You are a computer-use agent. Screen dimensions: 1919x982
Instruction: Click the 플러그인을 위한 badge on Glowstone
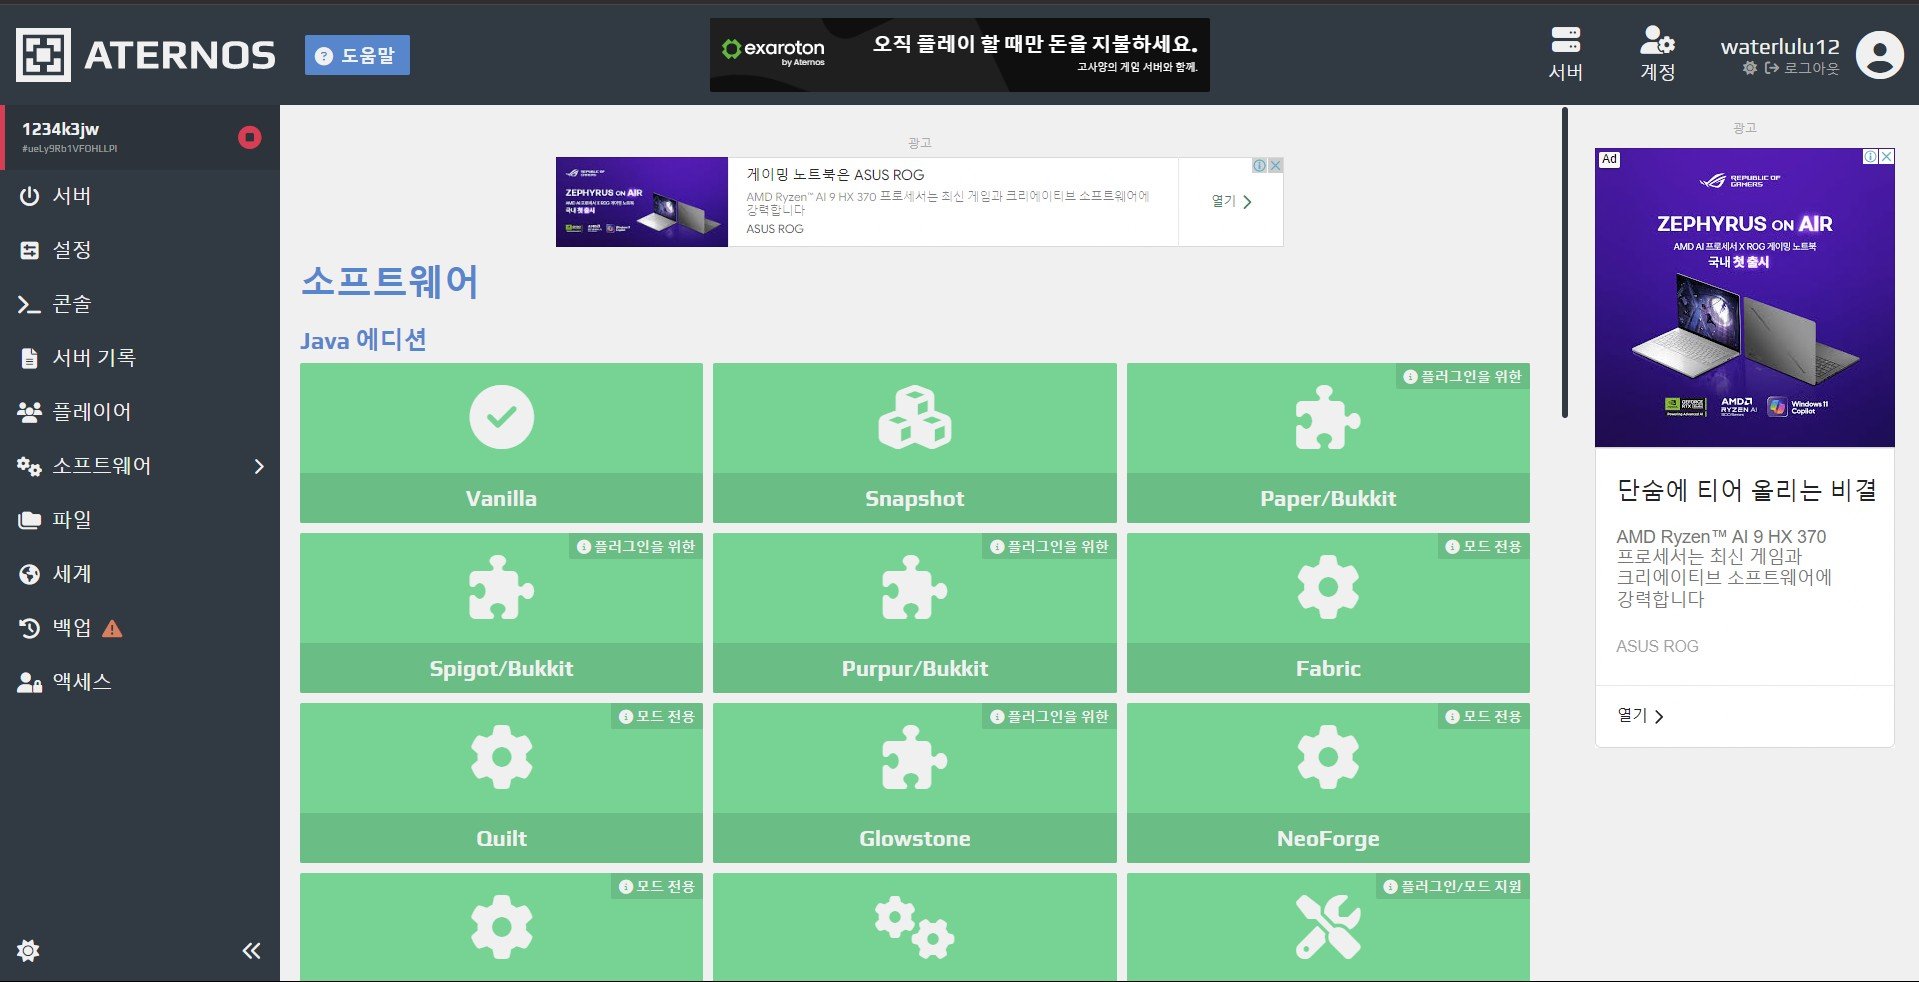click(1049, 717)
